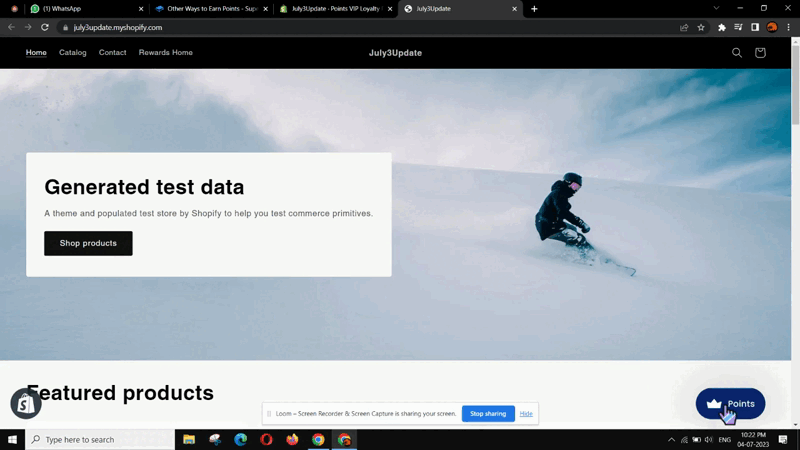Screen dimensions: 800x450
Task: Launch Firefox from the taskbar
Action: click(292, 440)
